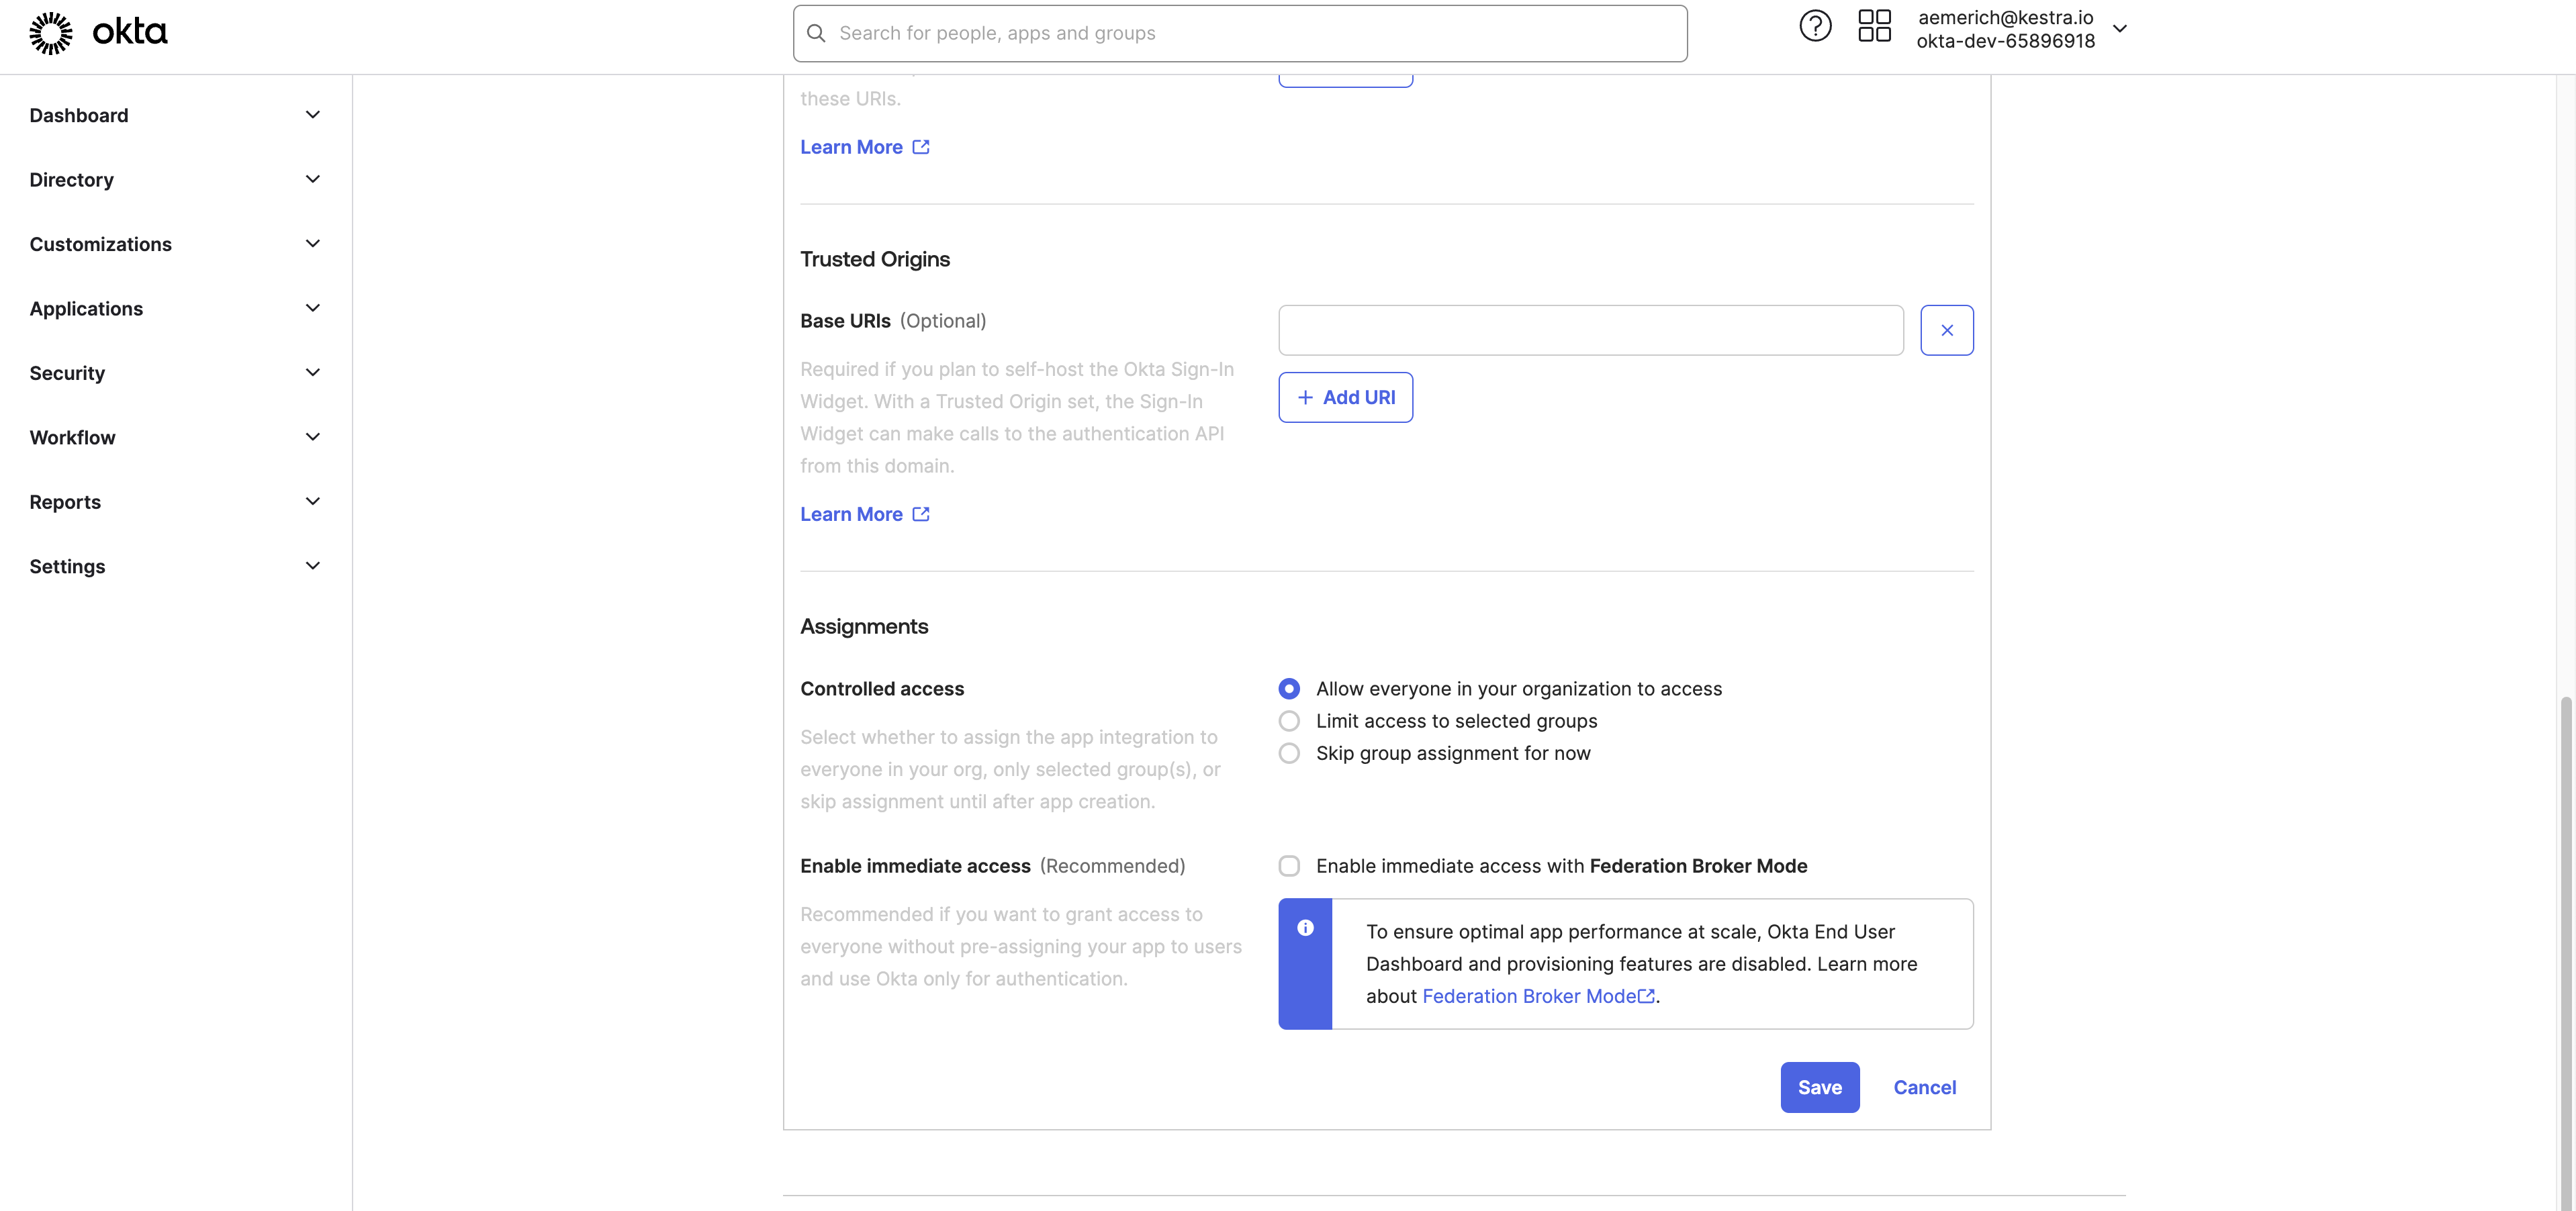Select Limit access to selected groups
Screen dimensions: 2576x1211
[1289, 721]
